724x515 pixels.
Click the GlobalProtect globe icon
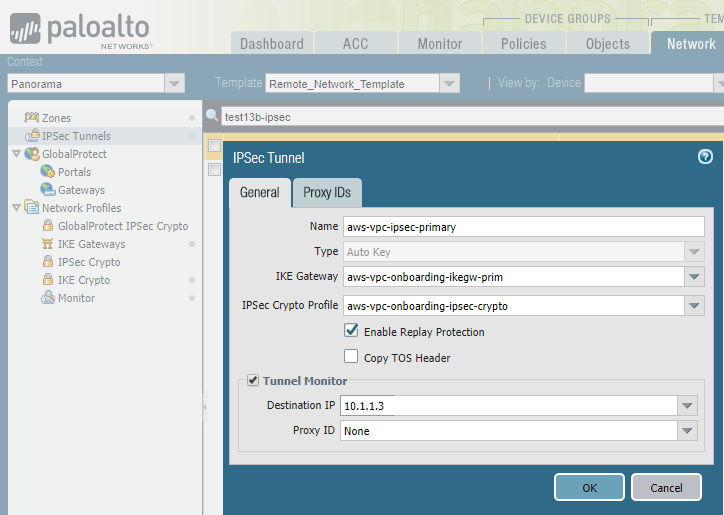tap(32, 154)
